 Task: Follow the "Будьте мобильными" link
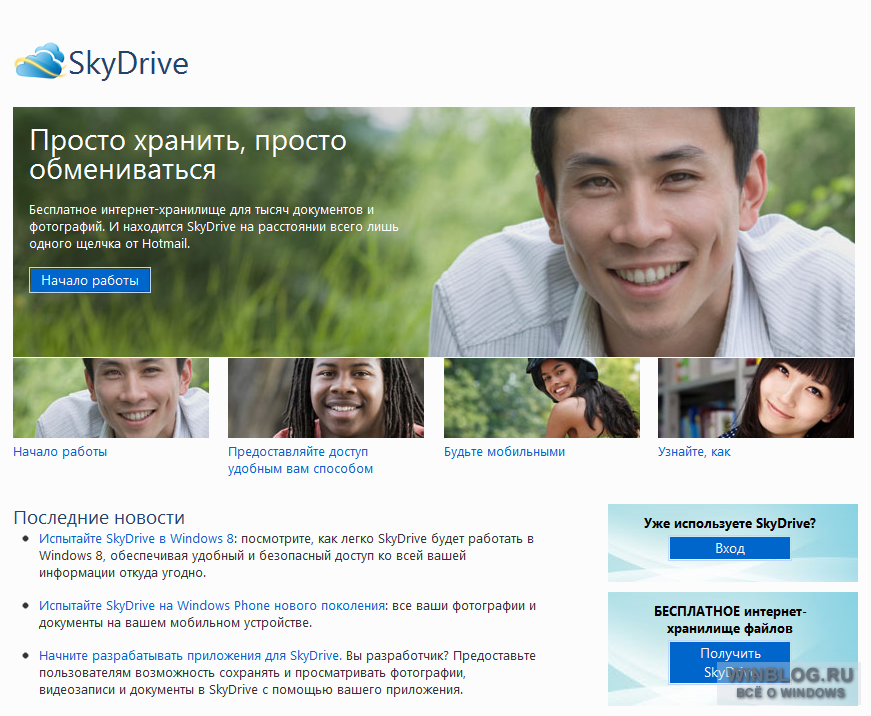click(x=504, y=452)
